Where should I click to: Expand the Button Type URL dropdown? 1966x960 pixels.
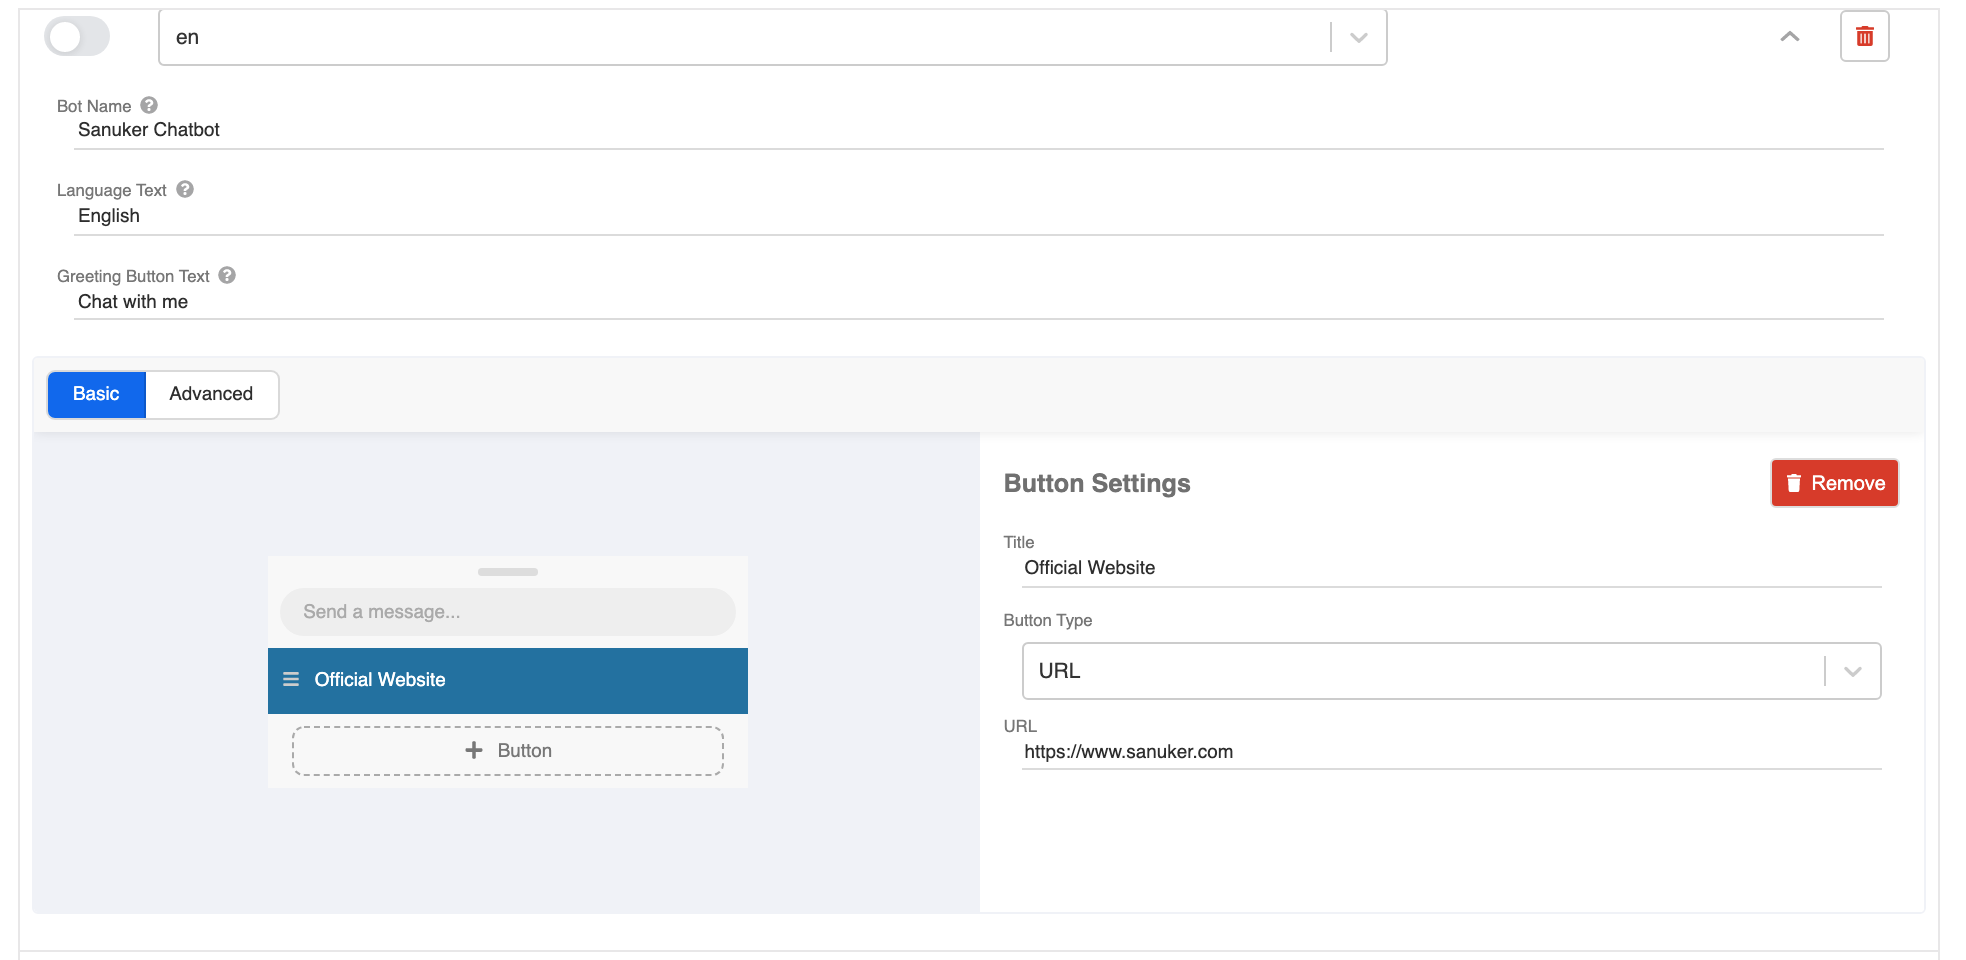pyautogui.click(x=1851, y=671)
